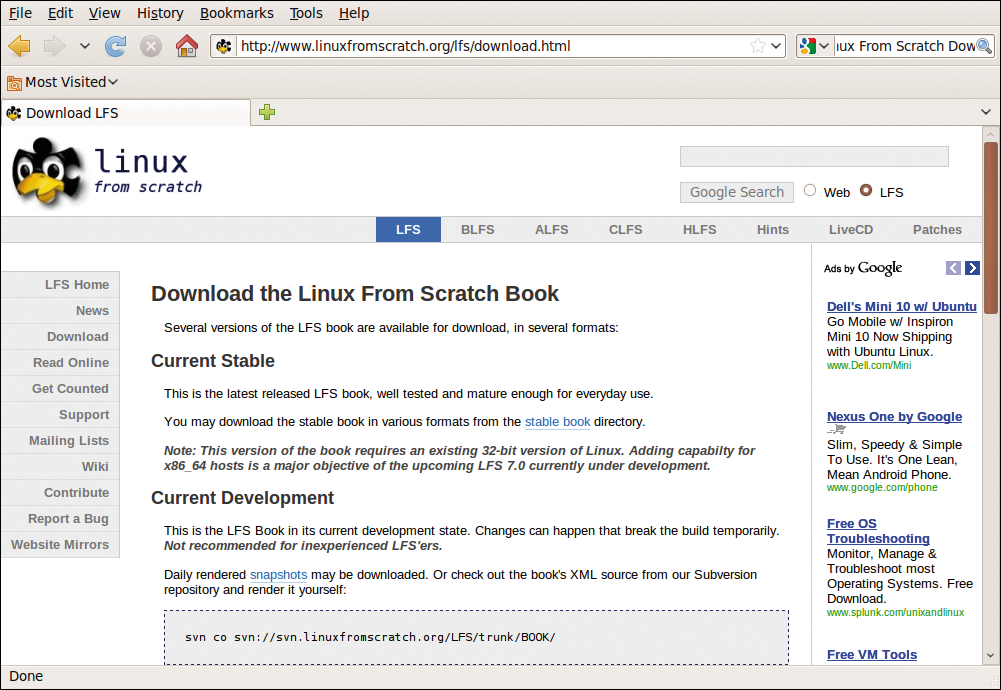Open Dell's Mini 10 w/ Ubuntu ad

(901, 306)
